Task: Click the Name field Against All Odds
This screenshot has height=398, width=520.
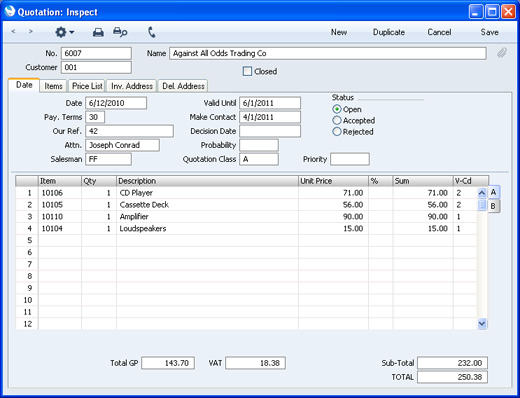Action: [x=328, y=53]
